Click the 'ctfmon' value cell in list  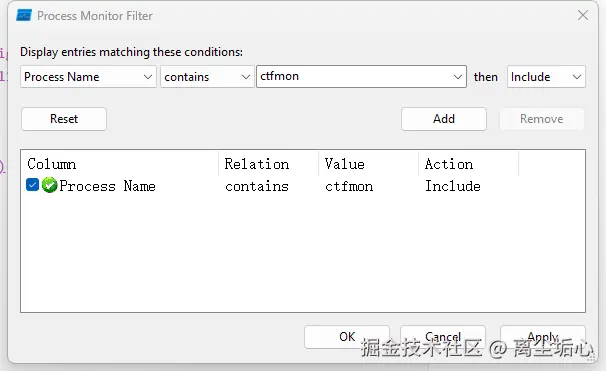pyautogui.click(x=349, y=186)
